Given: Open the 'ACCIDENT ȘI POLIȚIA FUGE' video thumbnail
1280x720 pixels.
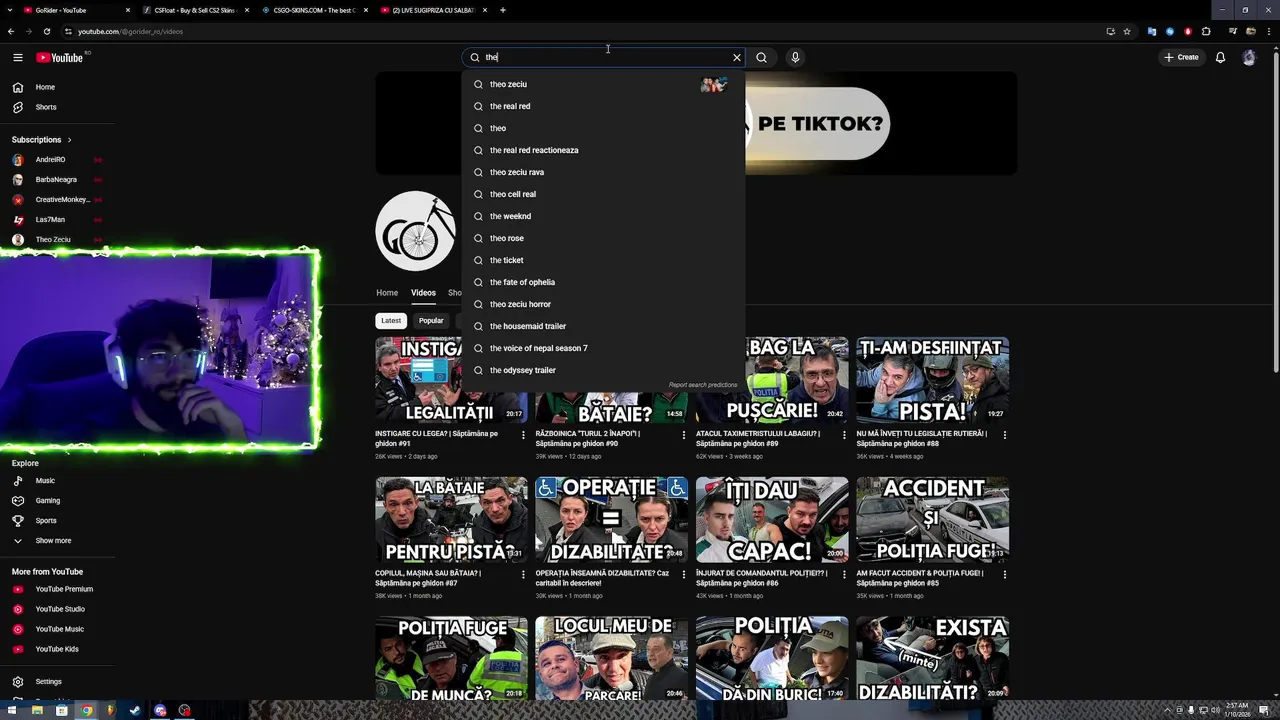Looking at the screenshot, I should pos(932,520).
